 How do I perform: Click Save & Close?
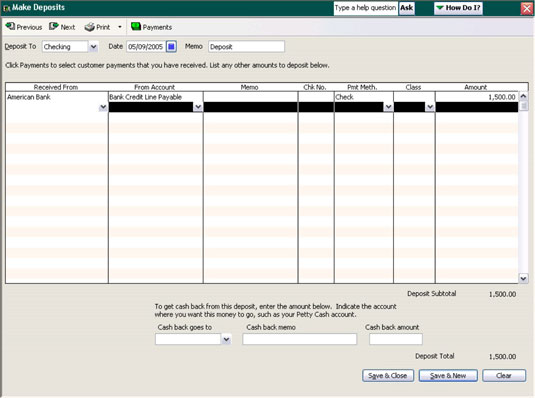click(388, 375)
